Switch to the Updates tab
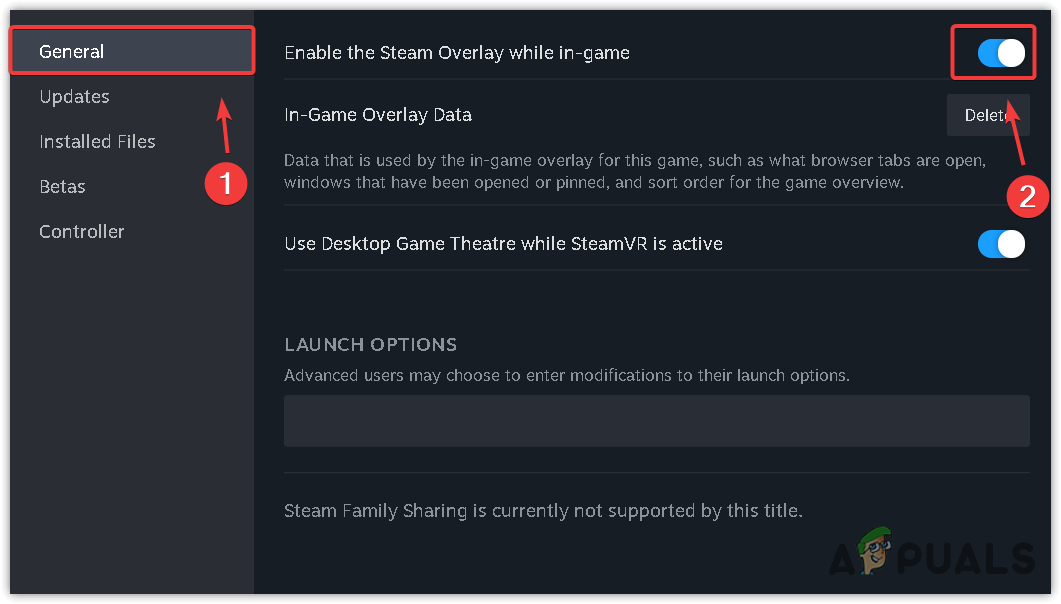1061x604 pixels. point(74,97)
